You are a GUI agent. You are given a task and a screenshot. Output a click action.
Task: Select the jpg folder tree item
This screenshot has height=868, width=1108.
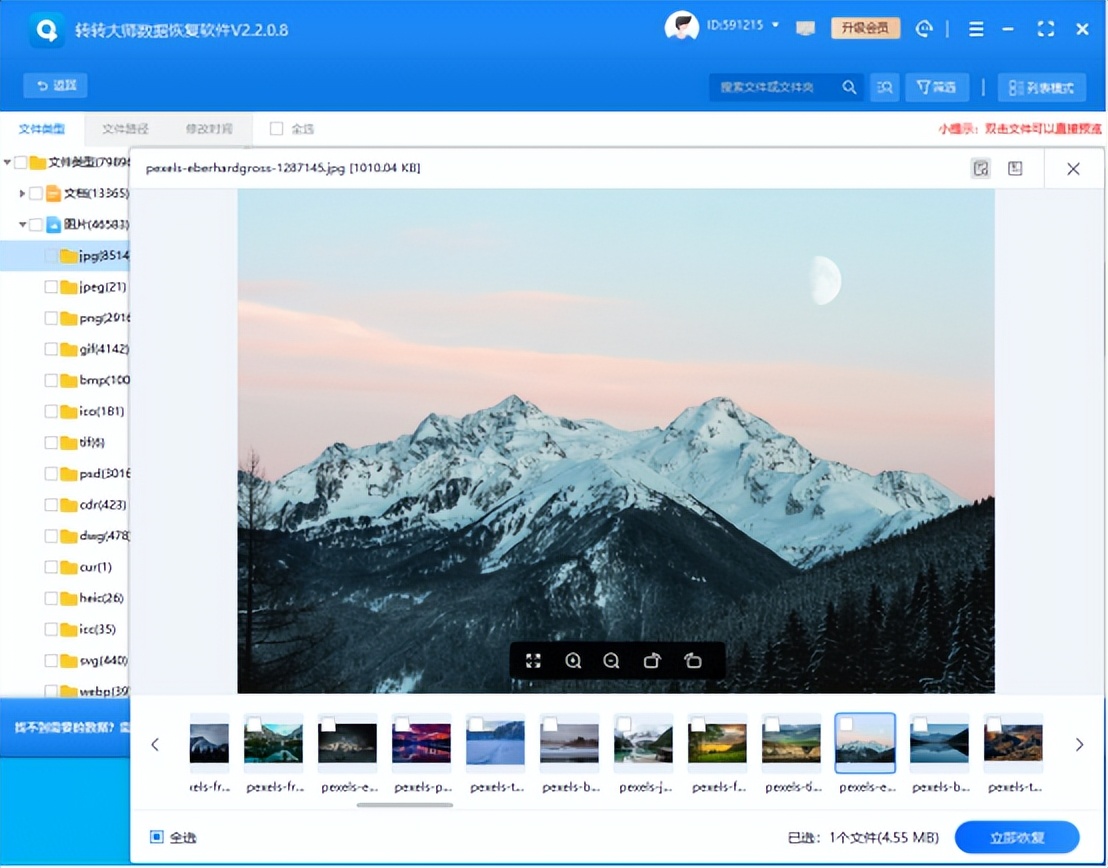pos(65,256)
